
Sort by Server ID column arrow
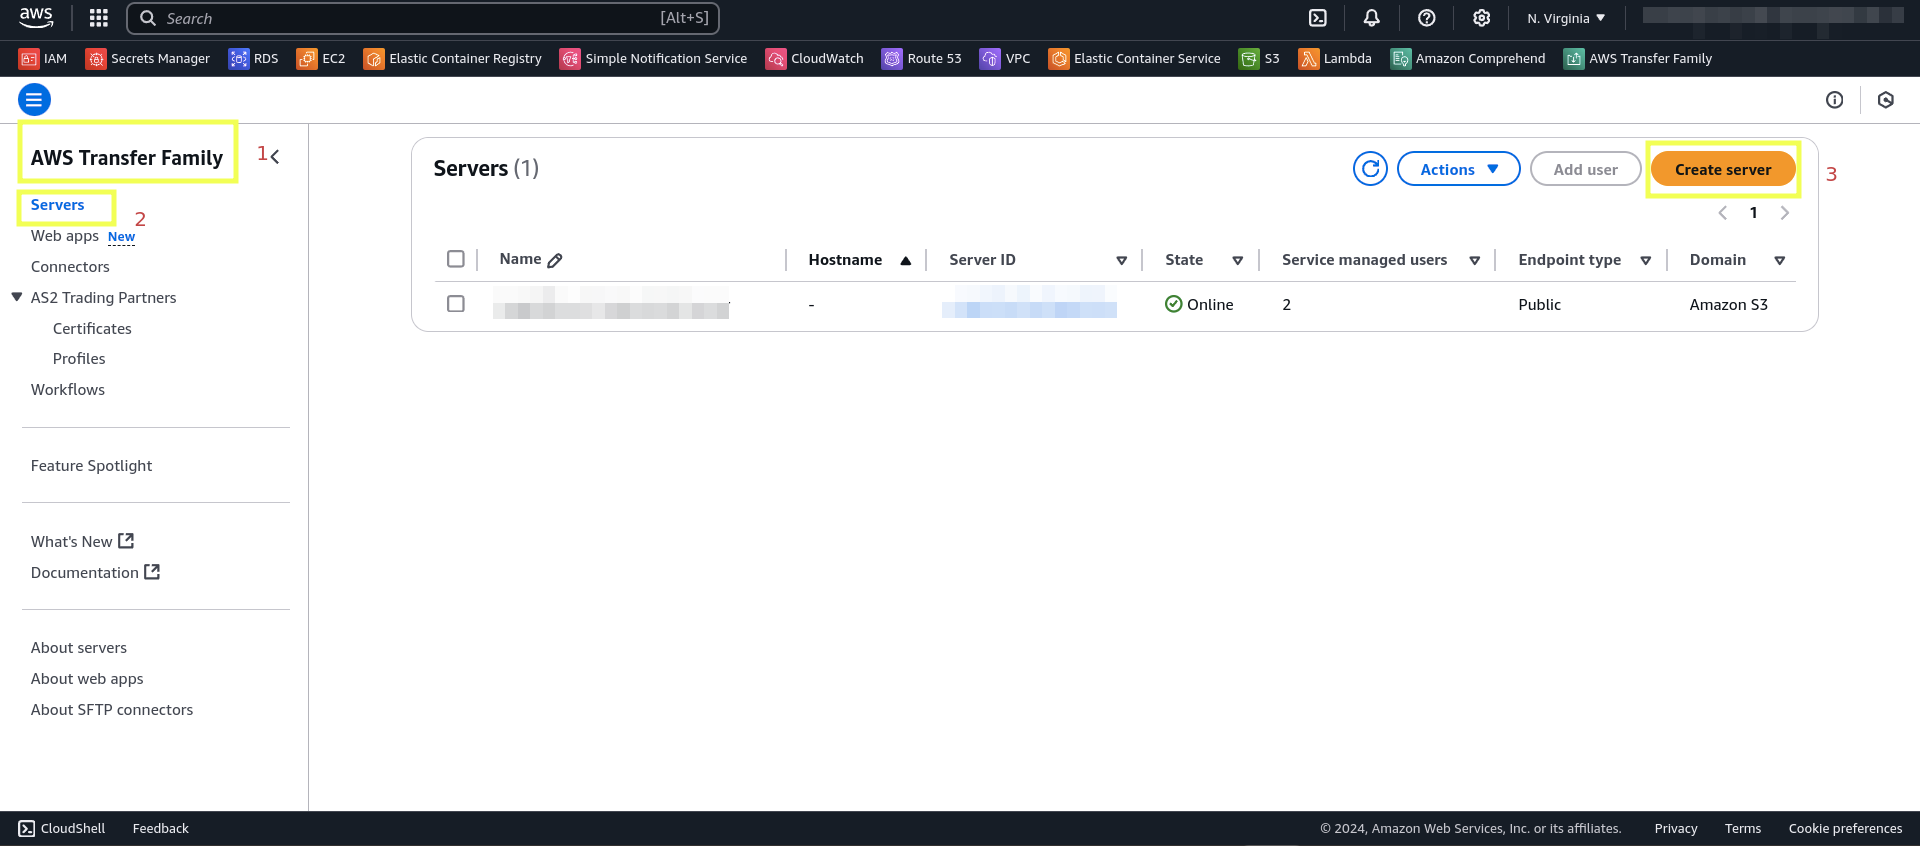click(1121, 260)
